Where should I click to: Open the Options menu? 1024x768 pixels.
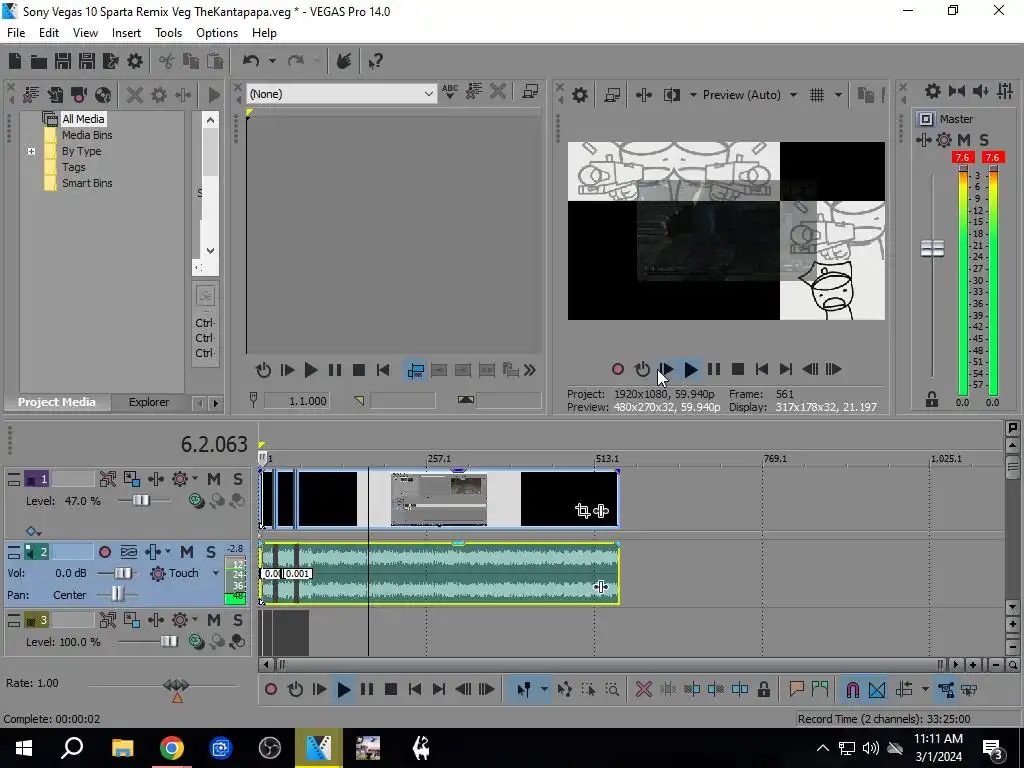pyautogui.click(x=217, y=33)
